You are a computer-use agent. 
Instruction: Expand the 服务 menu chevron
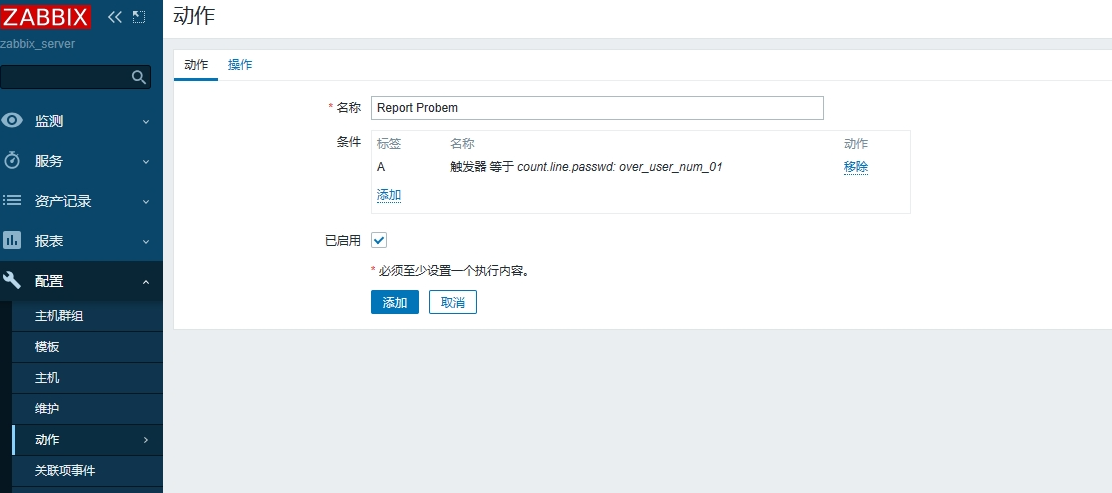(x=146, y=162)
